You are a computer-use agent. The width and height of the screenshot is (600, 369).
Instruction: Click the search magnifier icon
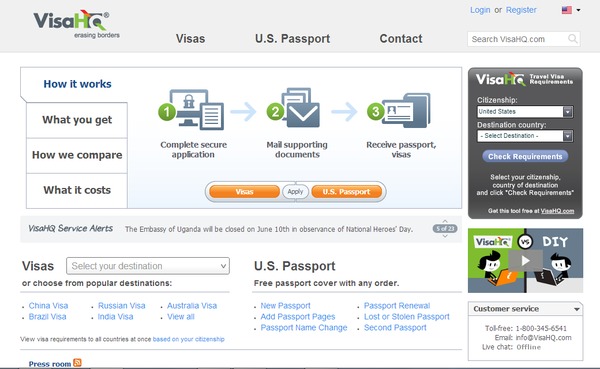[572, 39]
